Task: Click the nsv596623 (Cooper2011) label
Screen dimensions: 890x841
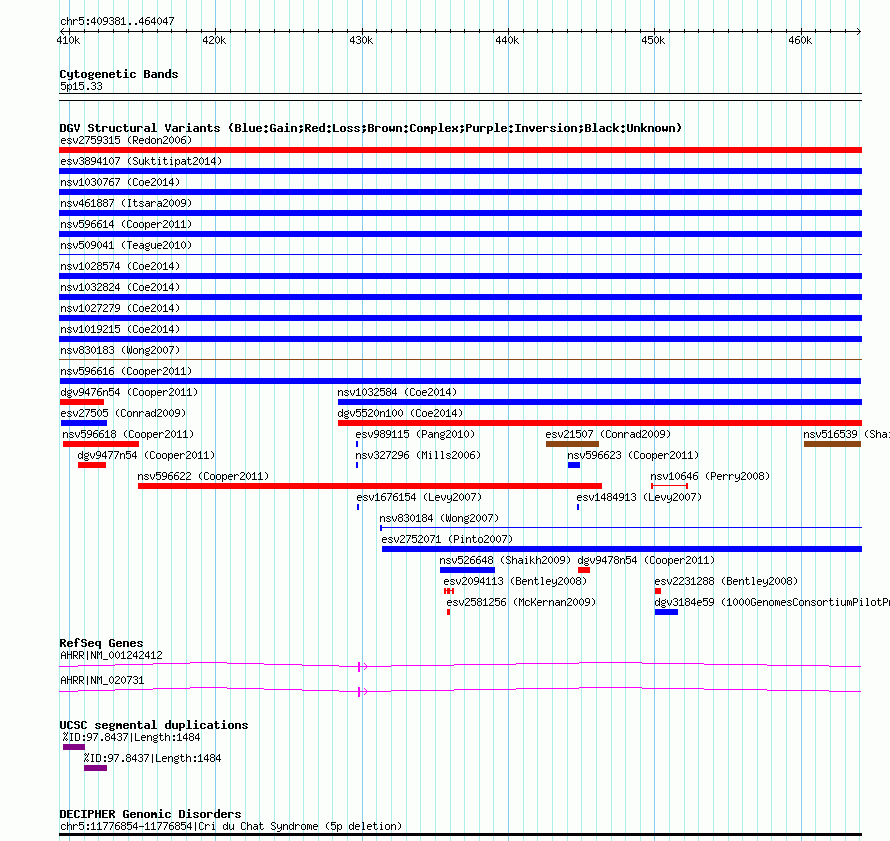Action: [x=633, y=455]
